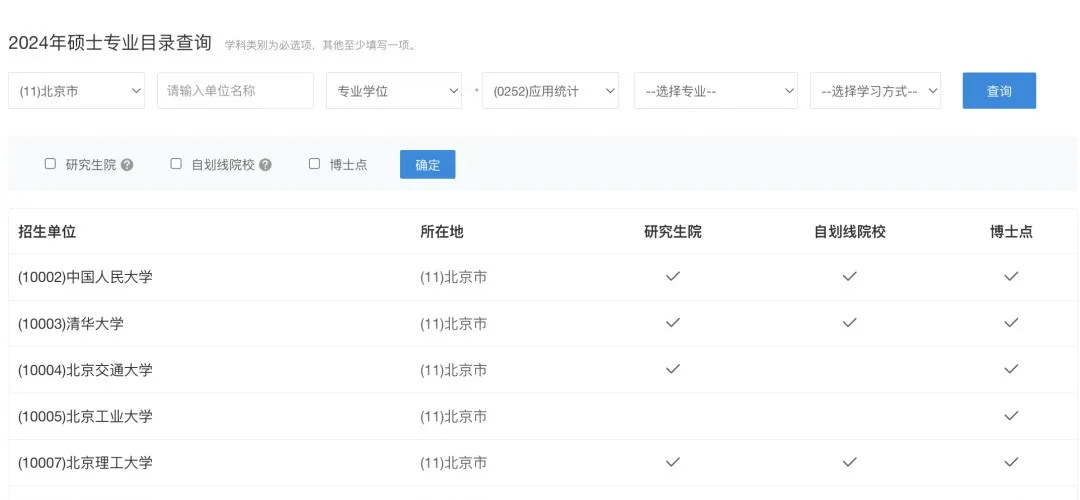Click the 自划线院校 column header
This screenshot has height=500, width=1080.
click(x=849, y=232)
